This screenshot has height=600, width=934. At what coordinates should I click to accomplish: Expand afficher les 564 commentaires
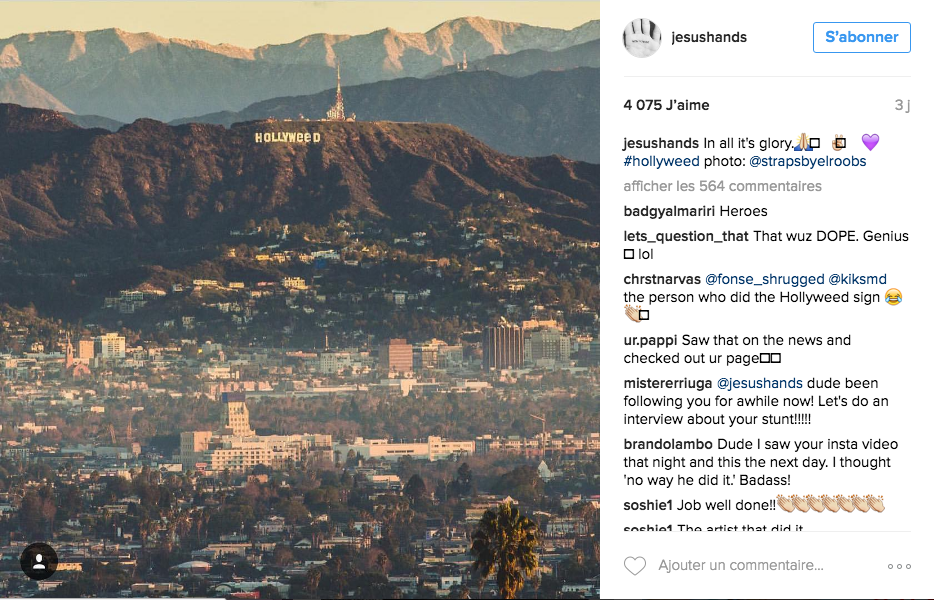point(722,186)
